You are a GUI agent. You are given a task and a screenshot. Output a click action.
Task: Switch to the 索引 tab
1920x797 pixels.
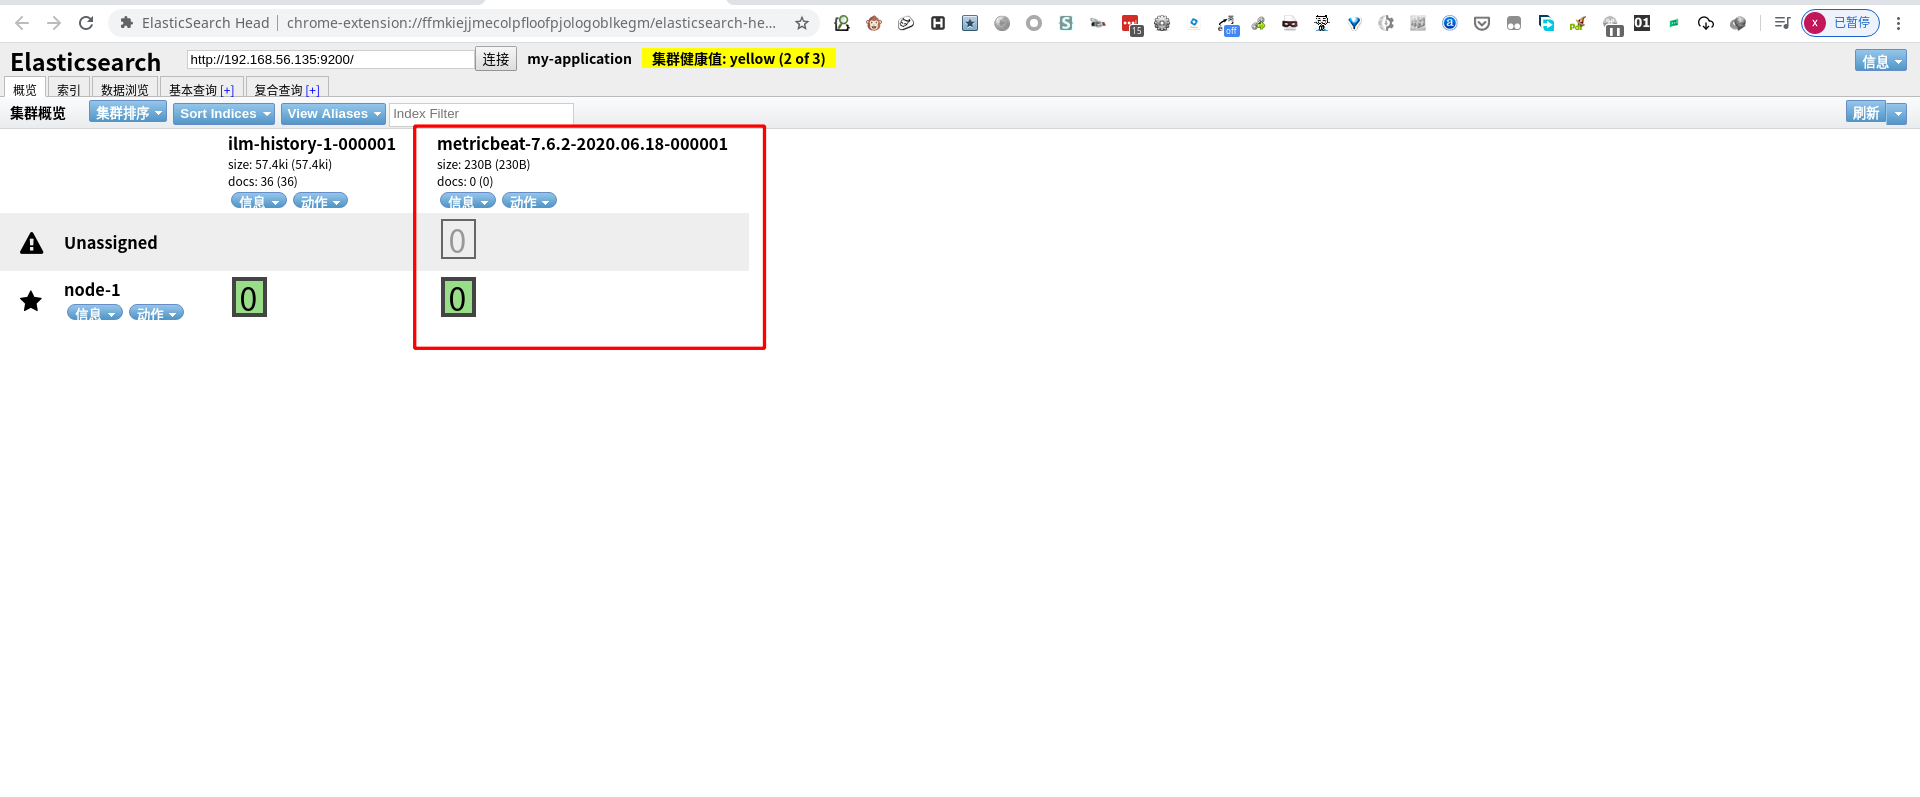(69, 89)
